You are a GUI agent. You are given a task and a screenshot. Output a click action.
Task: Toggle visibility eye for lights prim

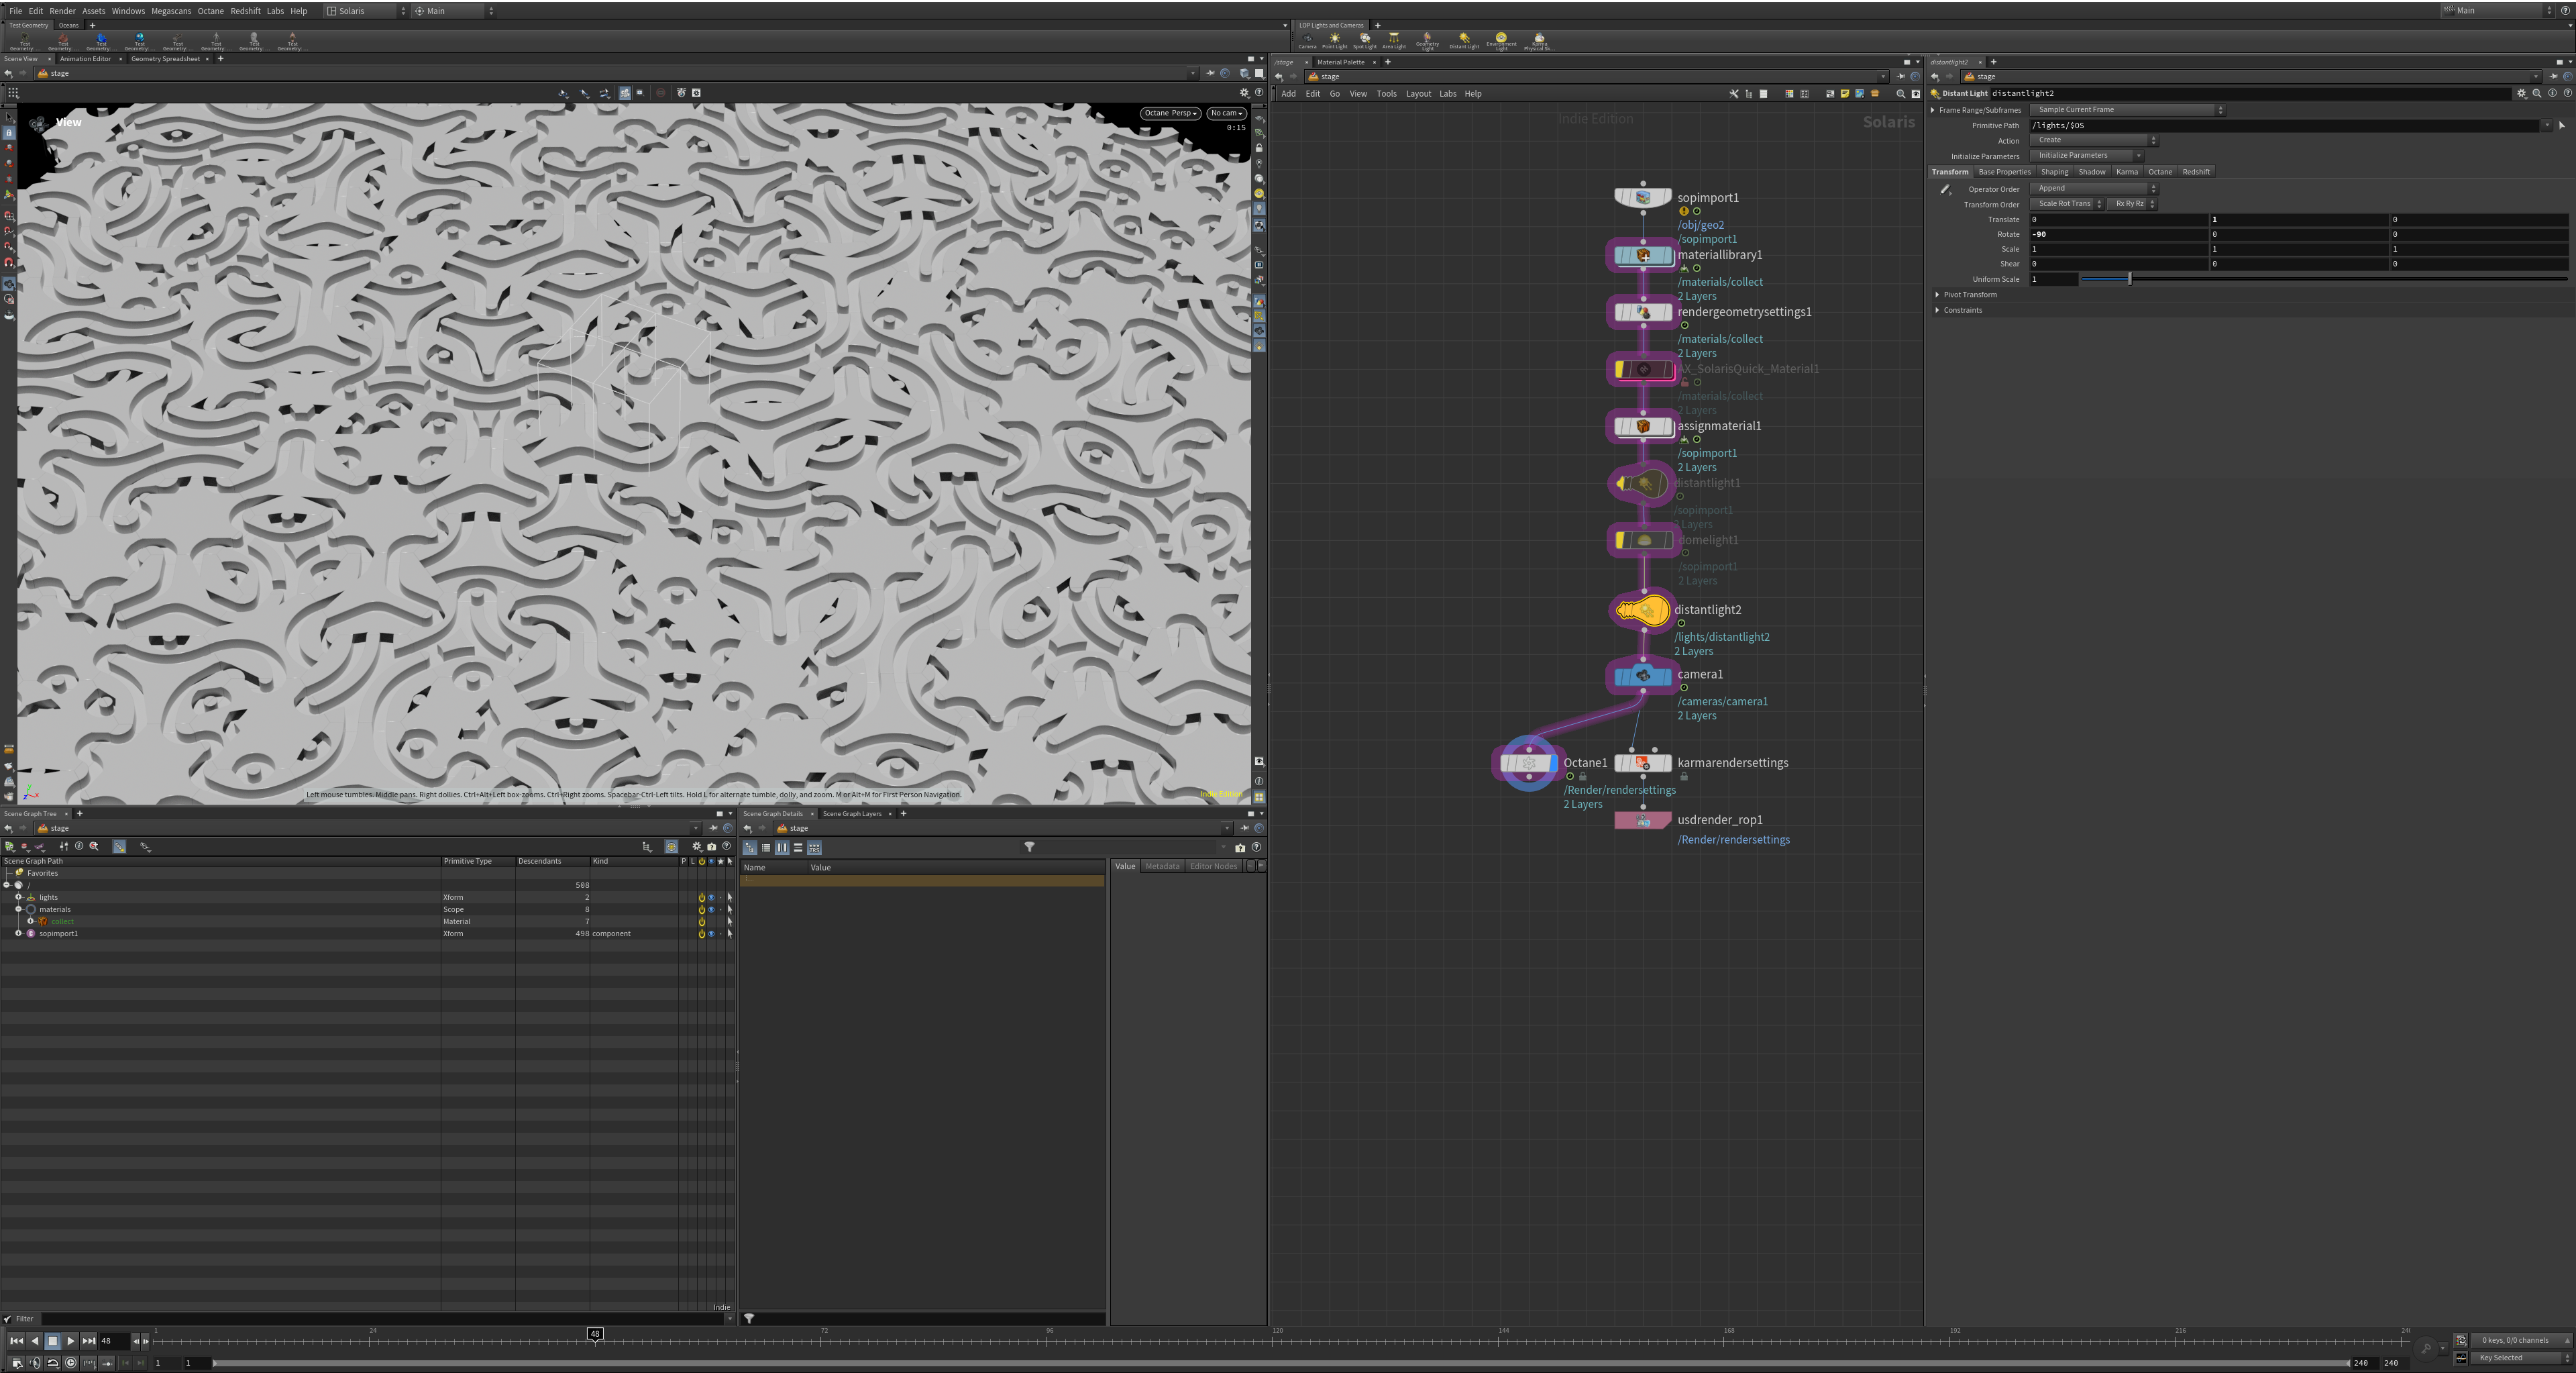[x=711, y=897]
